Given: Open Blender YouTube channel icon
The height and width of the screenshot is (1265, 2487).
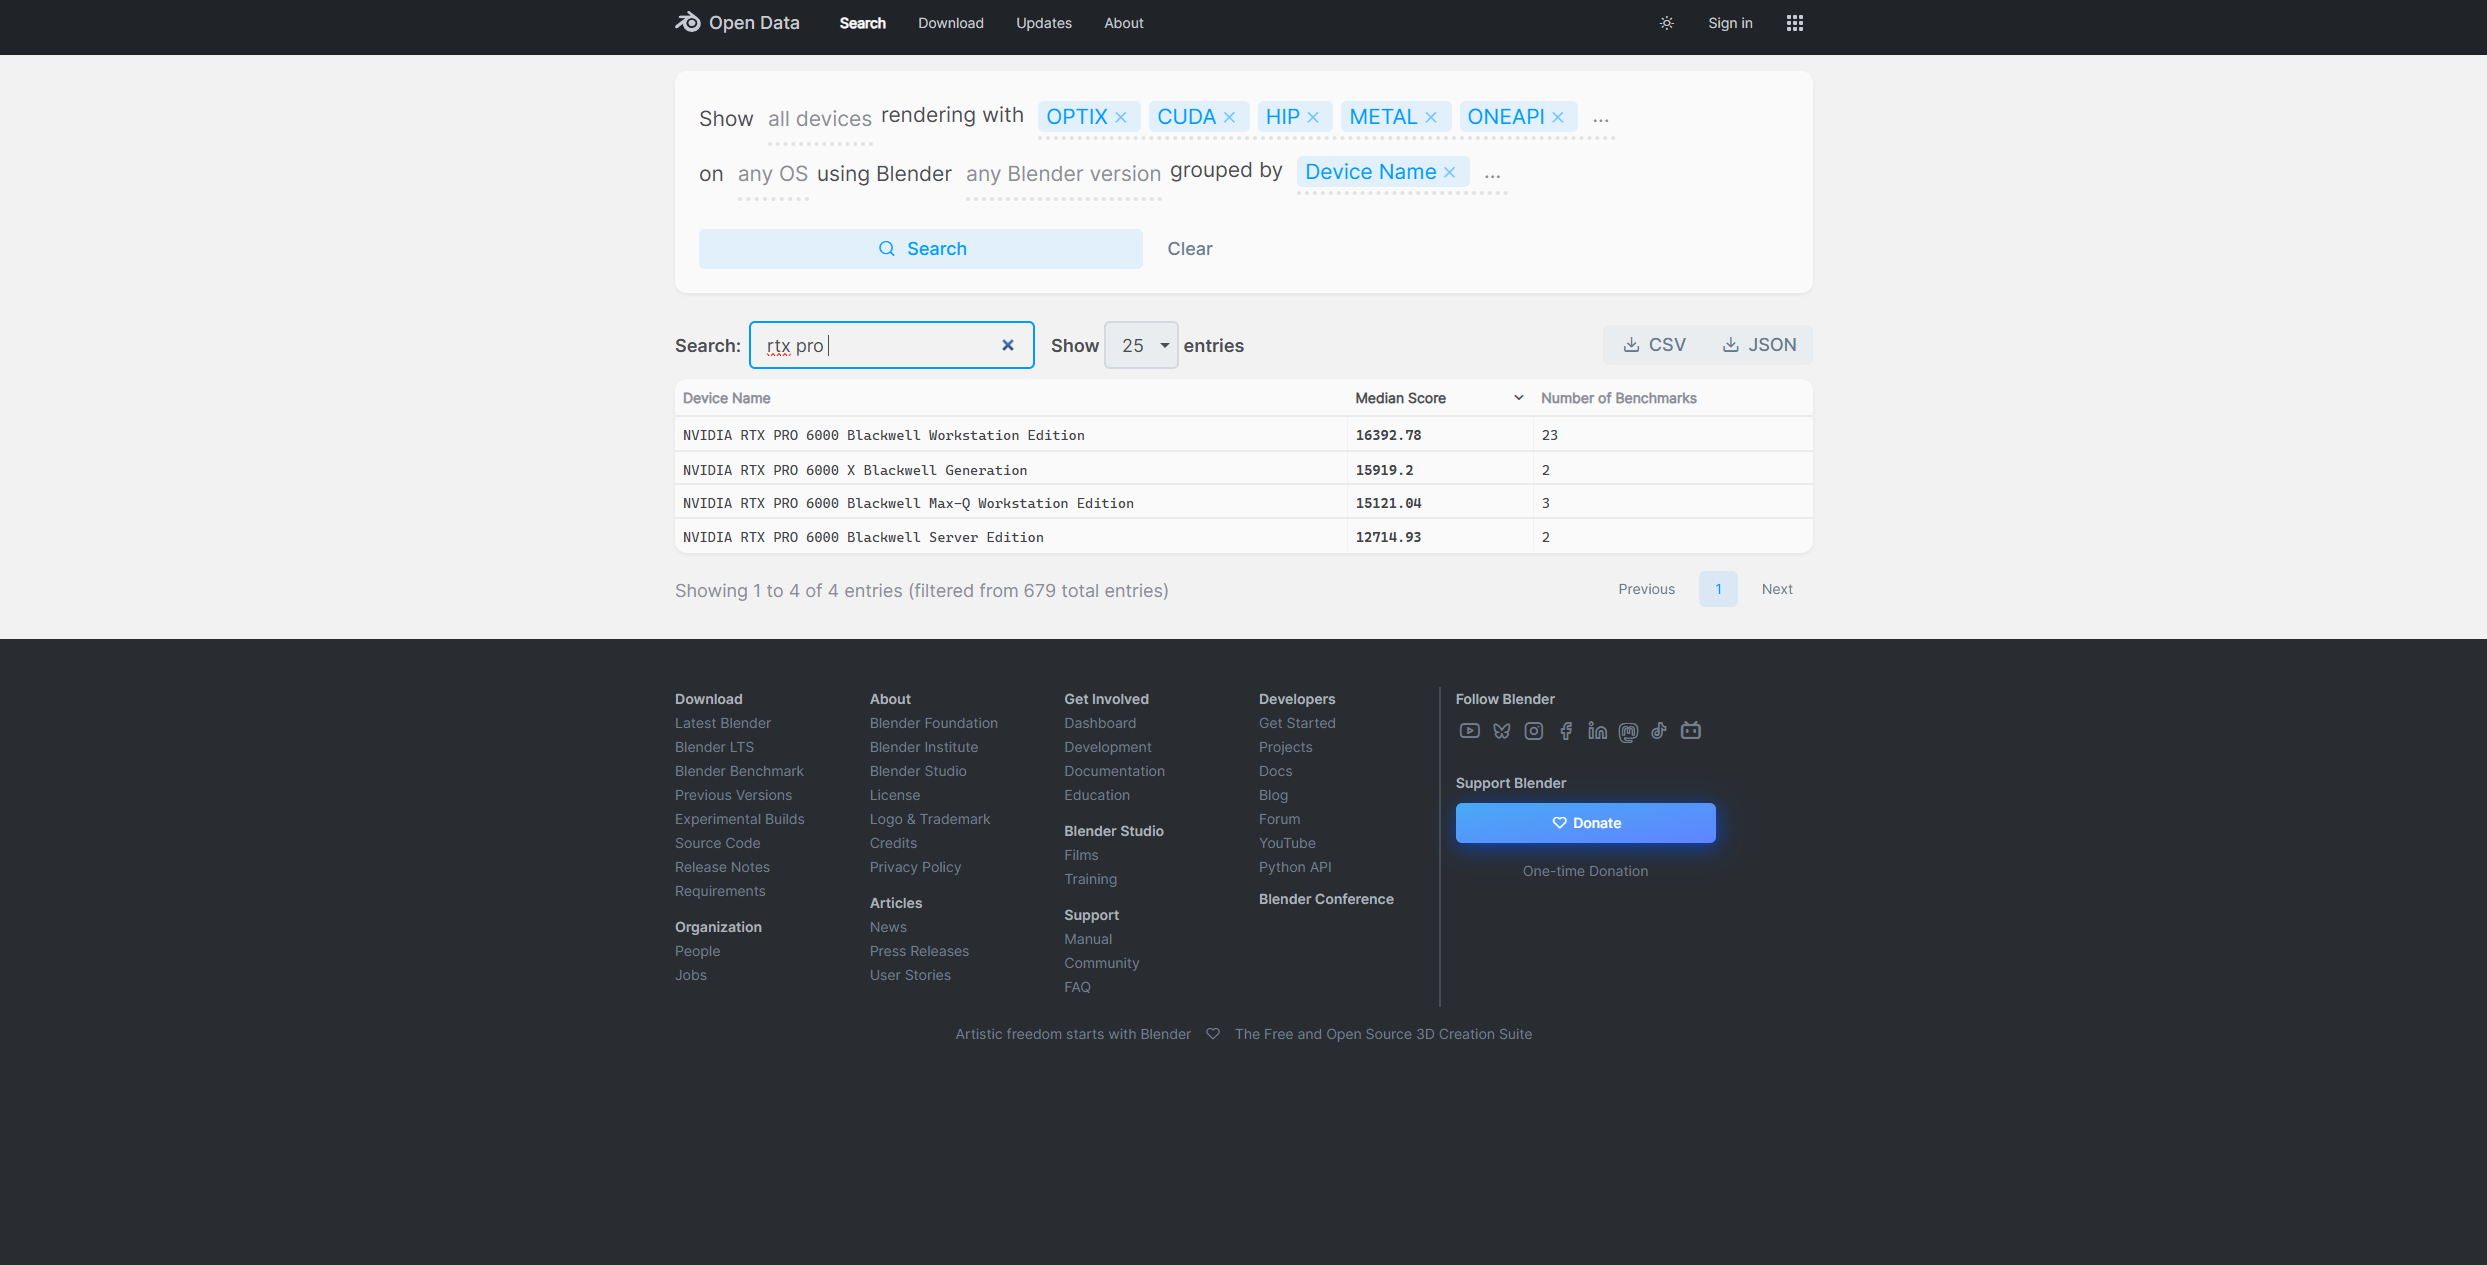Looking at the screenshot, I should click(x=1469, y=731).
